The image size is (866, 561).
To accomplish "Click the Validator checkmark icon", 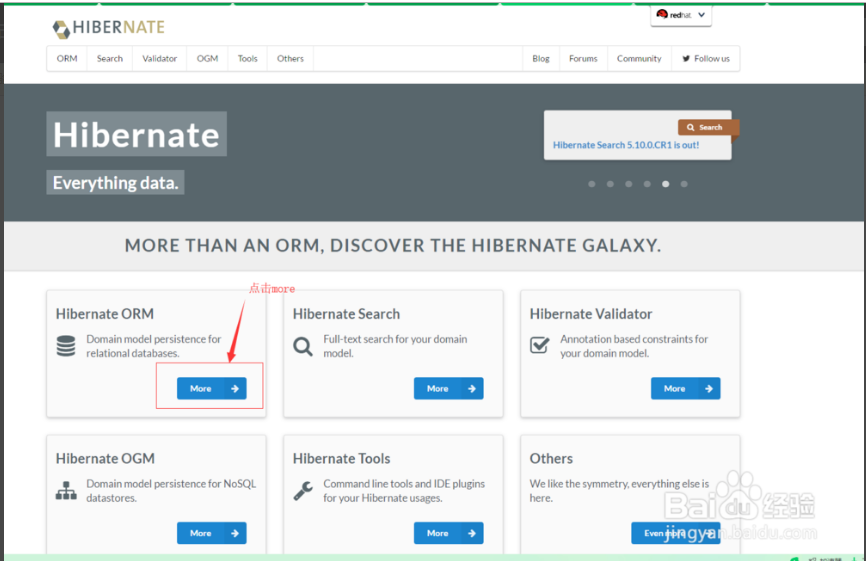I will click(540, 345).
